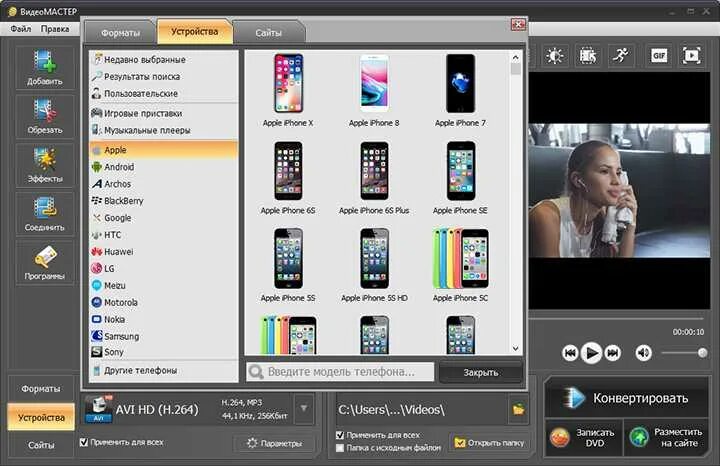The image size is (720, 466).
Task: Click the AVI format icon
Action: point(98,409)
